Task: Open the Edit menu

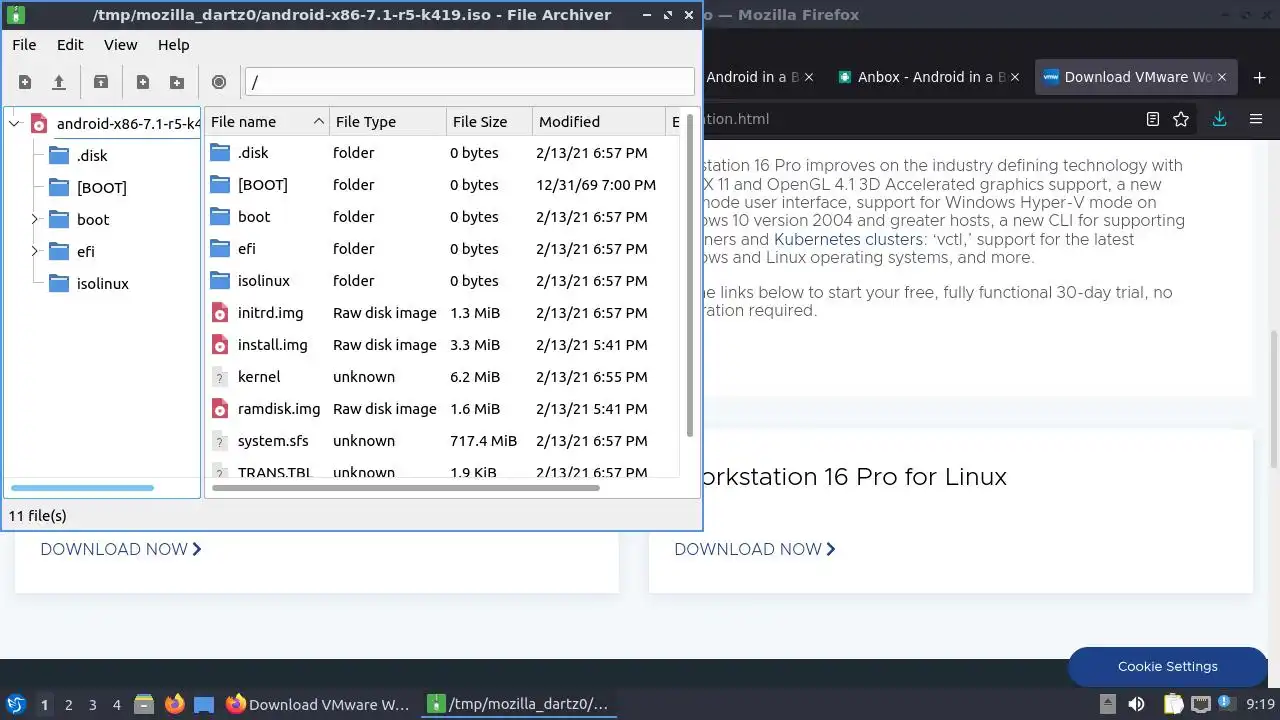Action: coord(70,45)
